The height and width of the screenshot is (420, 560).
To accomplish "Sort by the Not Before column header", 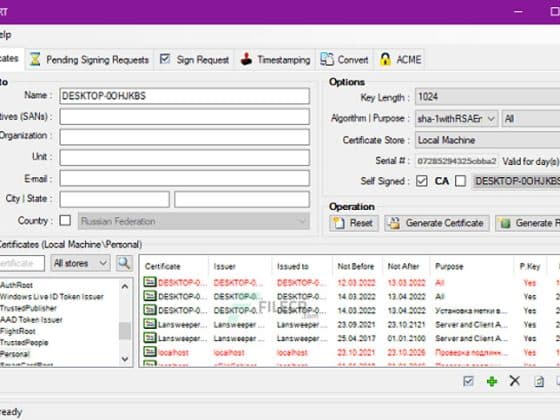I will [356, 266].
